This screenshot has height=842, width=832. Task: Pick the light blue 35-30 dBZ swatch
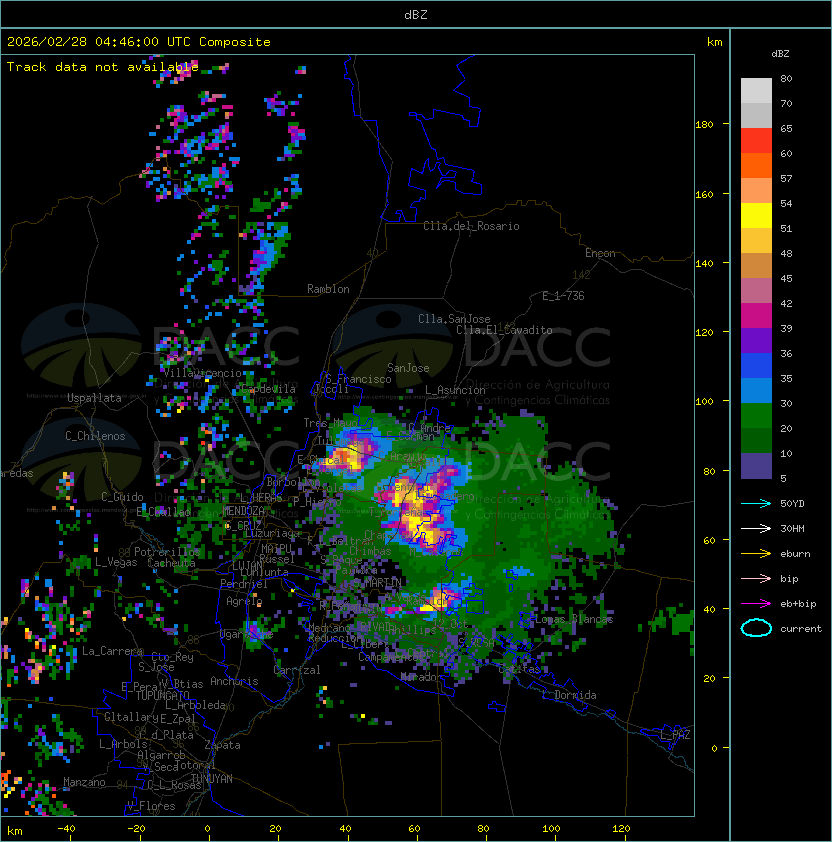click(x=756, y=391)
